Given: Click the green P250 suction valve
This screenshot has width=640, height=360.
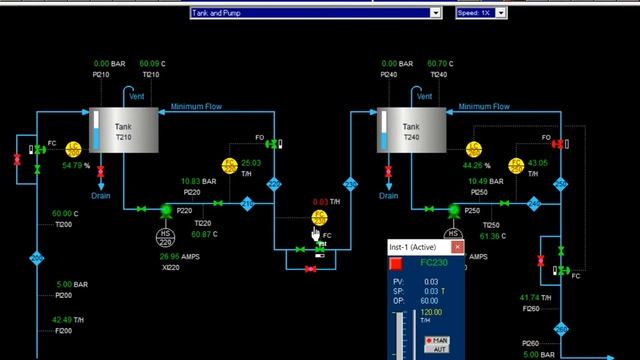Looking at the screenshot, I should click(429, 209).
